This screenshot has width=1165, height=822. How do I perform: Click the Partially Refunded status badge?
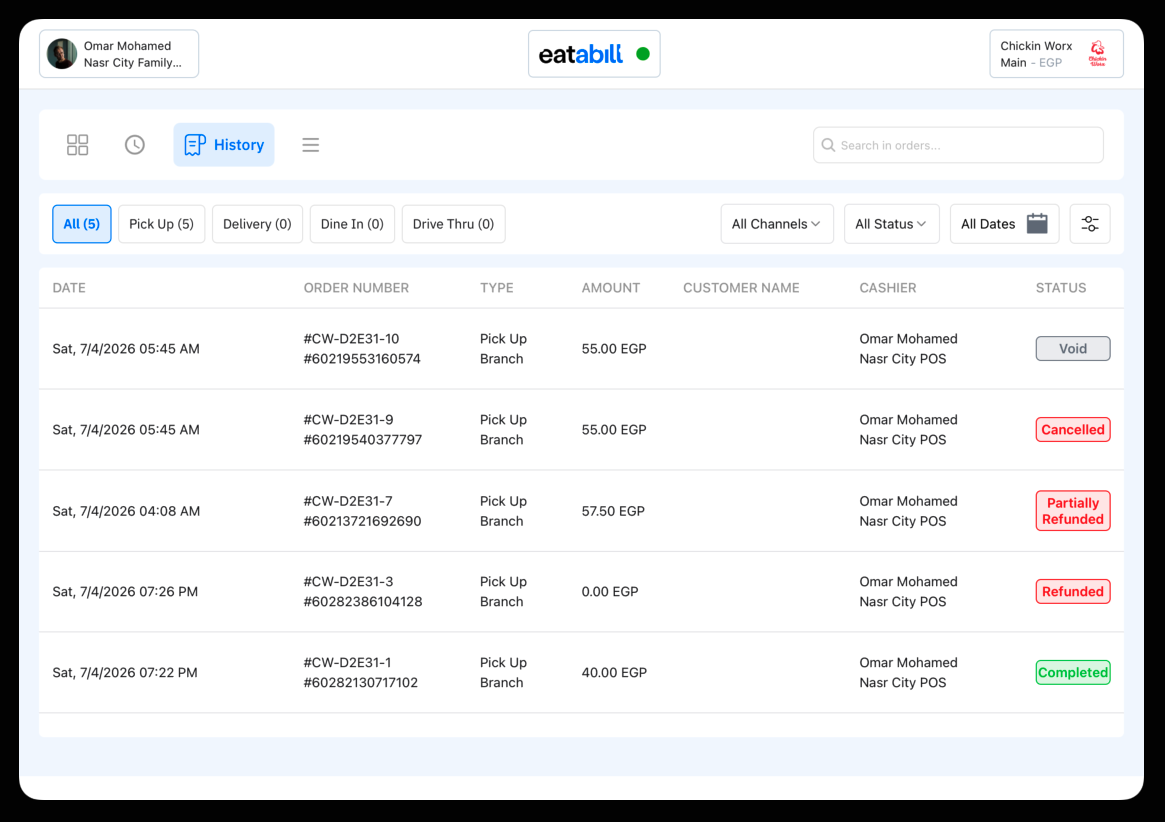tap(1073, 511)
